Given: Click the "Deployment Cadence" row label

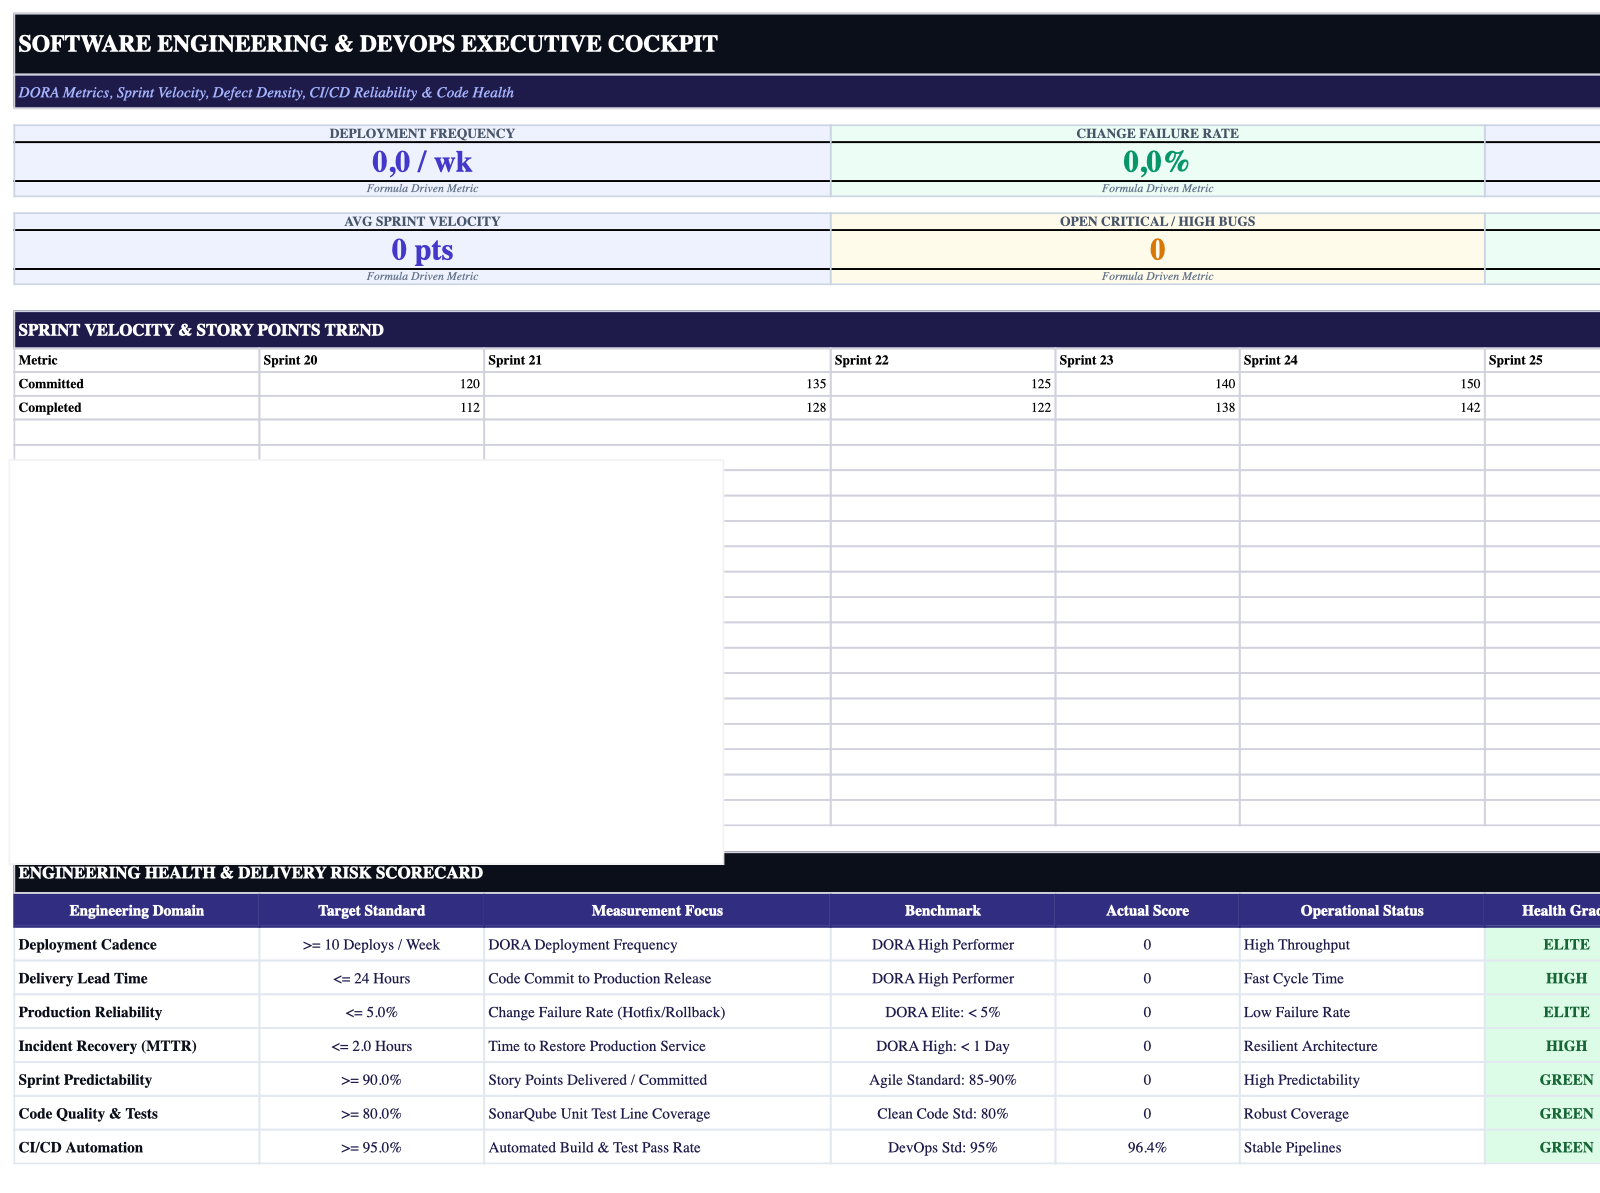Looking at the screenshot, I should tap(137, 945).
